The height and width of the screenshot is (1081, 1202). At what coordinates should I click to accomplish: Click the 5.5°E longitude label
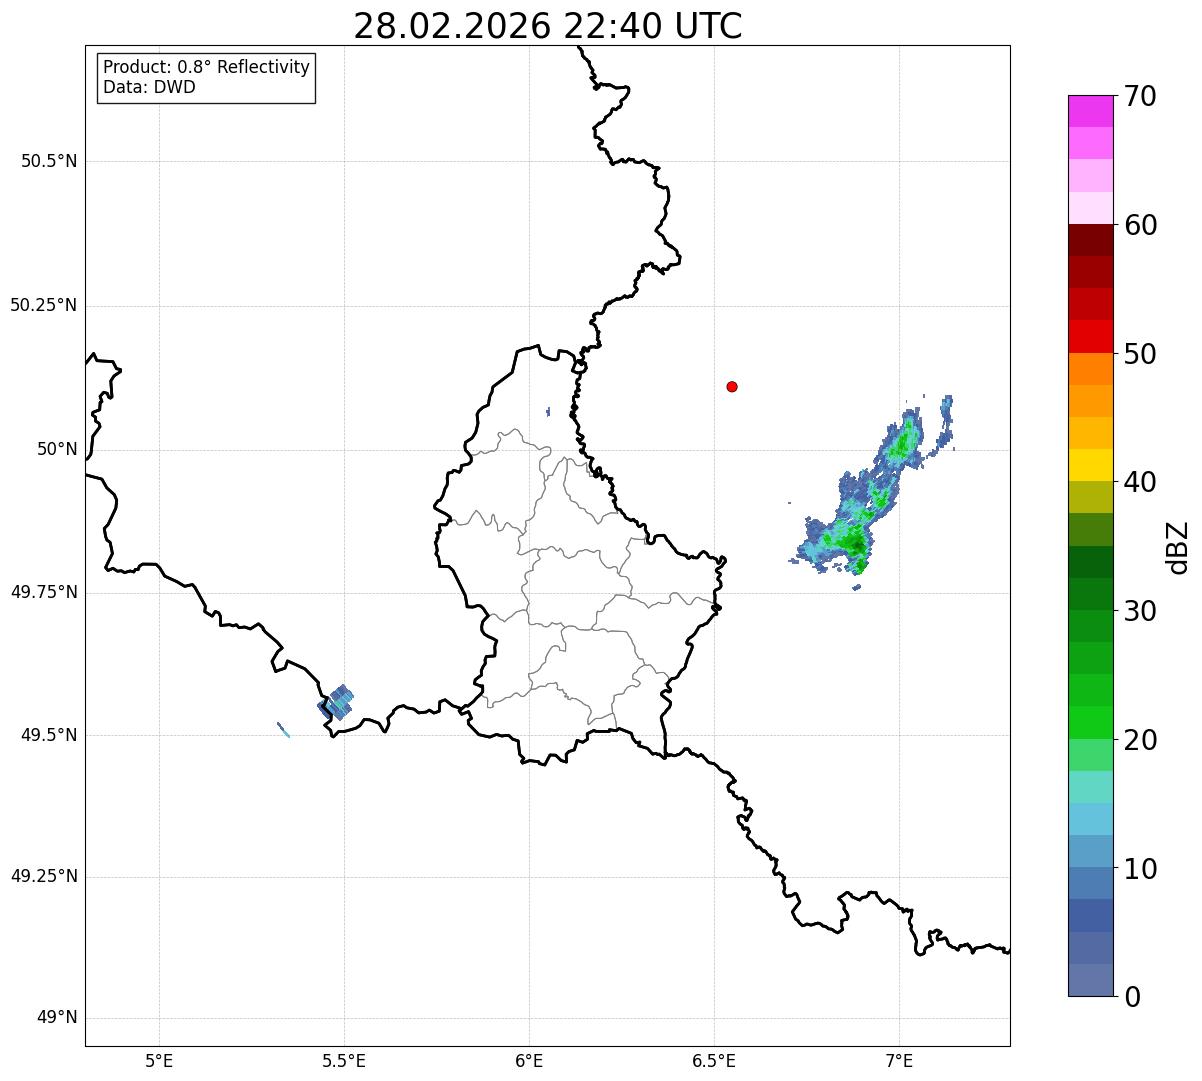(x=344, y=1060)
